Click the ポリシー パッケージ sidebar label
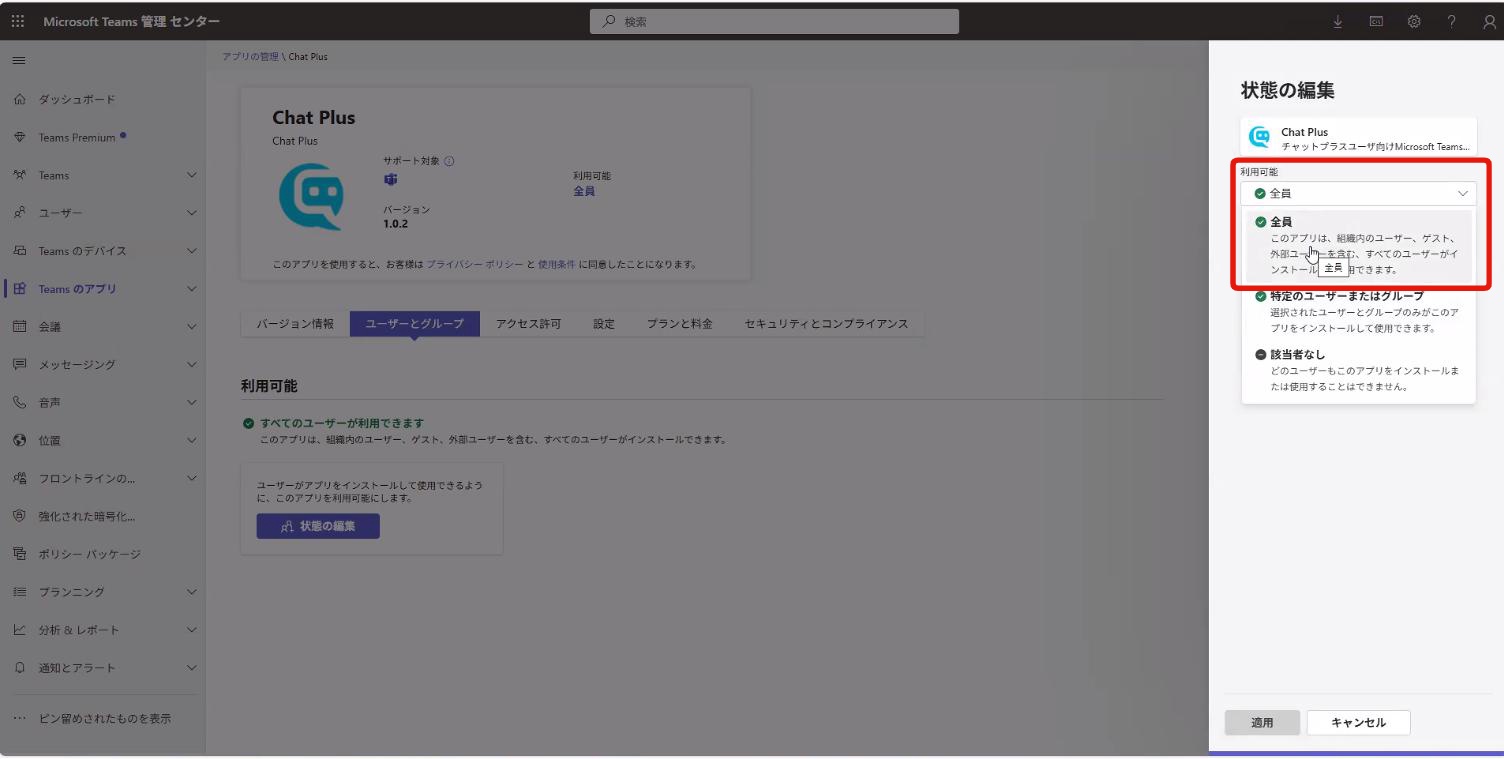 point(90,554)
